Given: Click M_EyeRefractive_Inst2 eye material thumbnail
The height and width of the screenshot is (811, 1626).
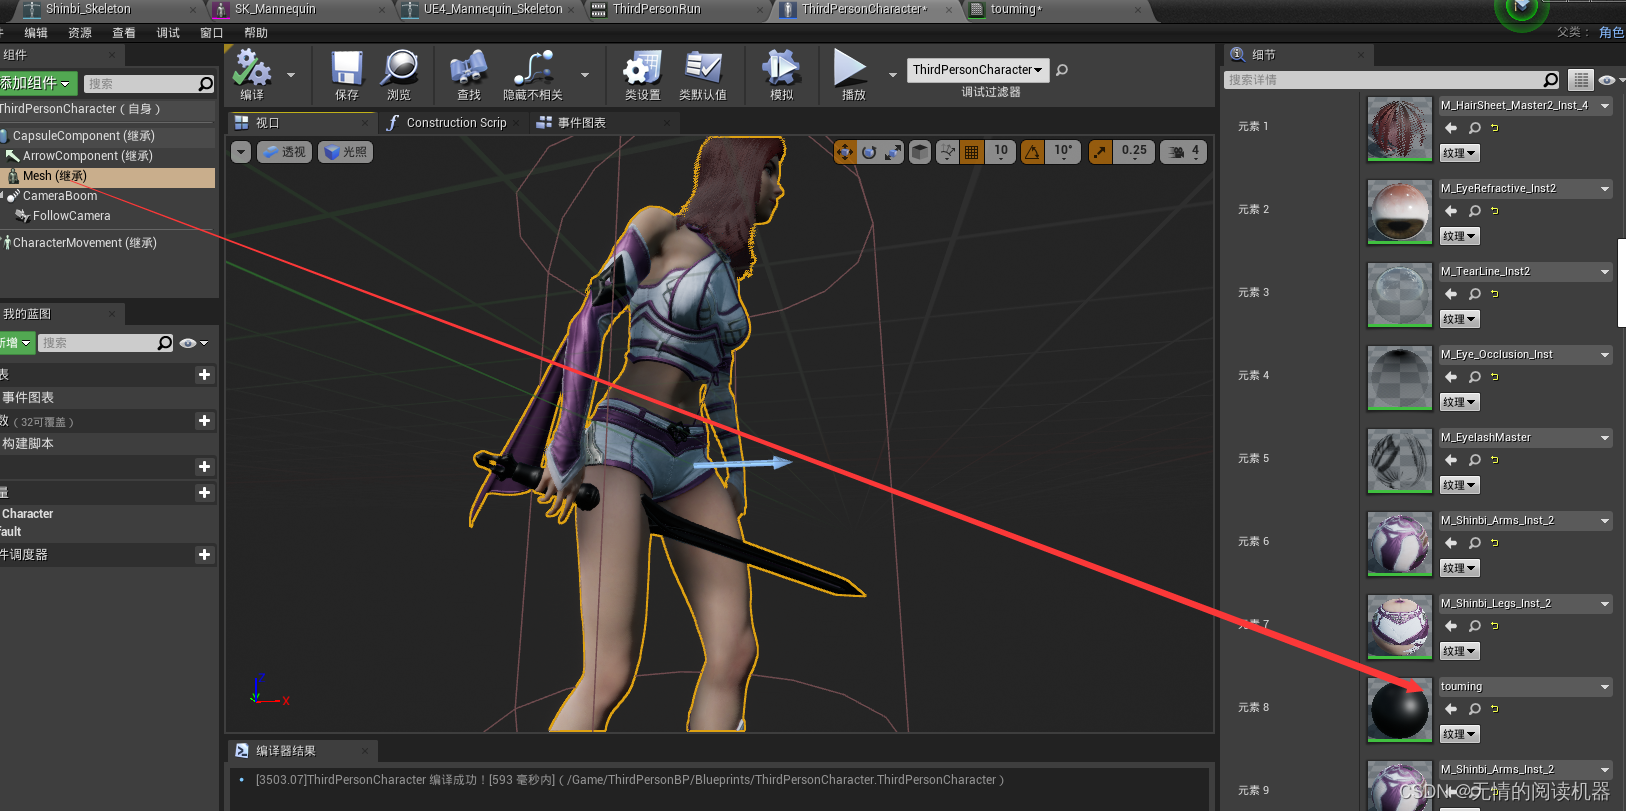Looking at the screenshot, I should pos(1399,211).
